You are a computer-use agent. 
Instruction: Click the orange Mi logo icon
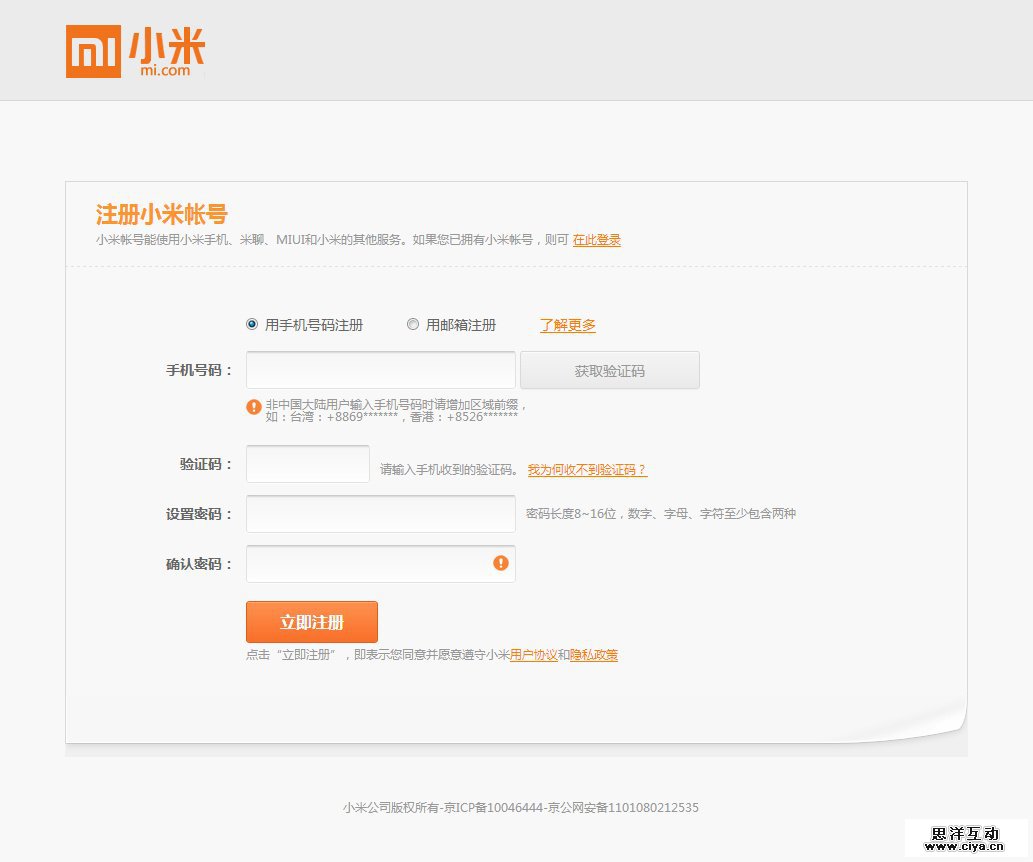tap(93, 51)
